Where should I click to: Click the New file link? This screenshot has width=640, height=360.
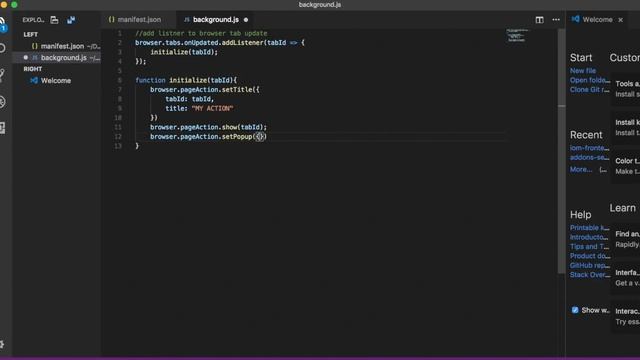click(582, 71)
